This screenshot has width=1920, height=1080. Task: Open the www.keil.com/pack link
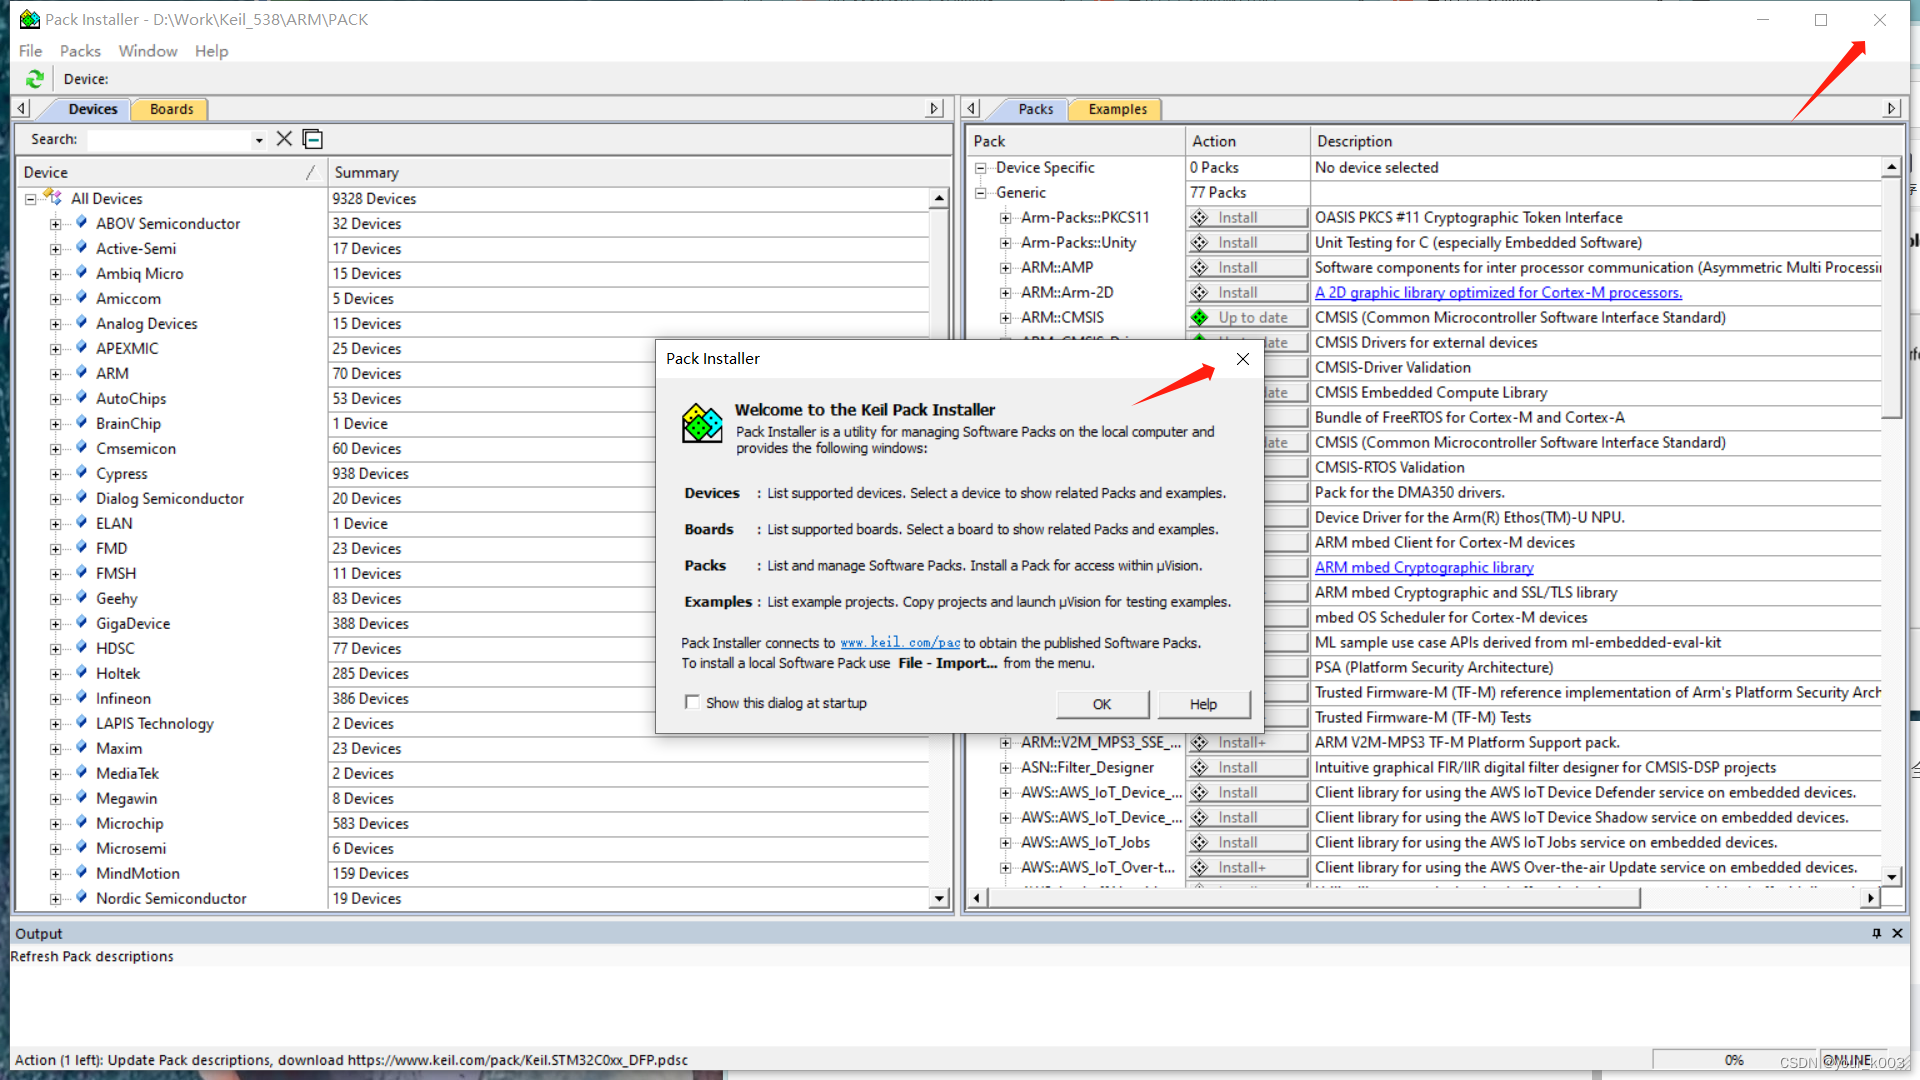(900, 643)
